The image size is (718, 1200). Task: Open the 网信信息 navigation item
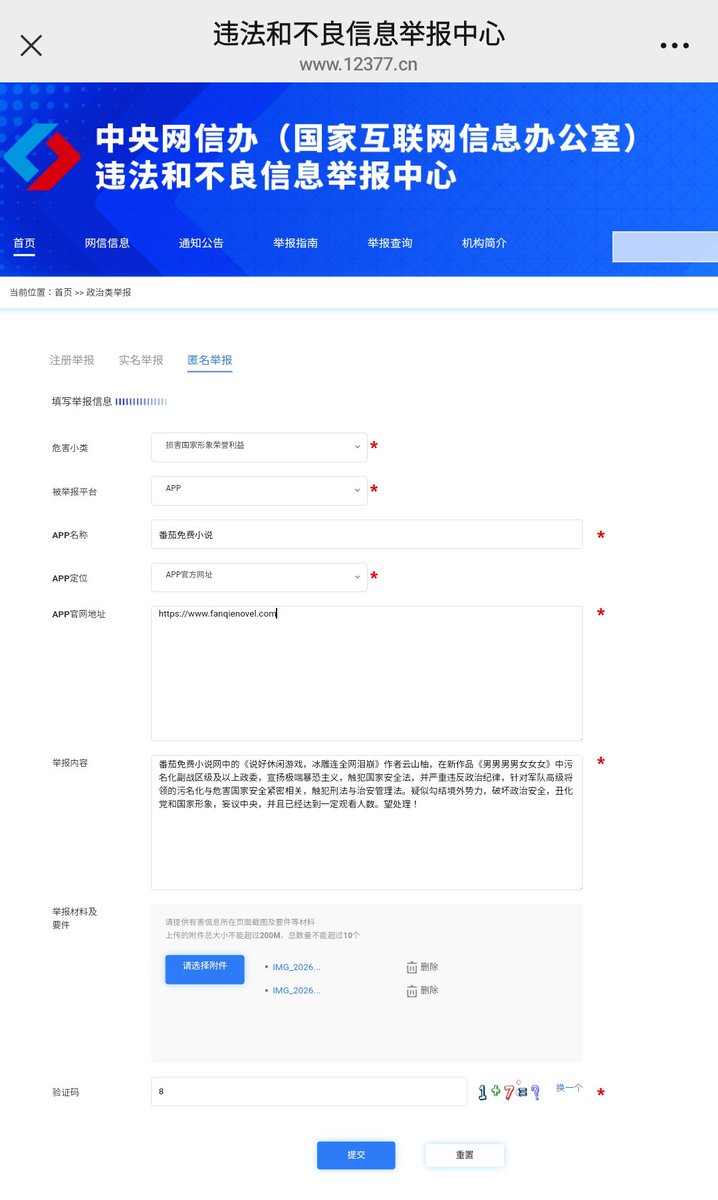(x=107, y=243)
